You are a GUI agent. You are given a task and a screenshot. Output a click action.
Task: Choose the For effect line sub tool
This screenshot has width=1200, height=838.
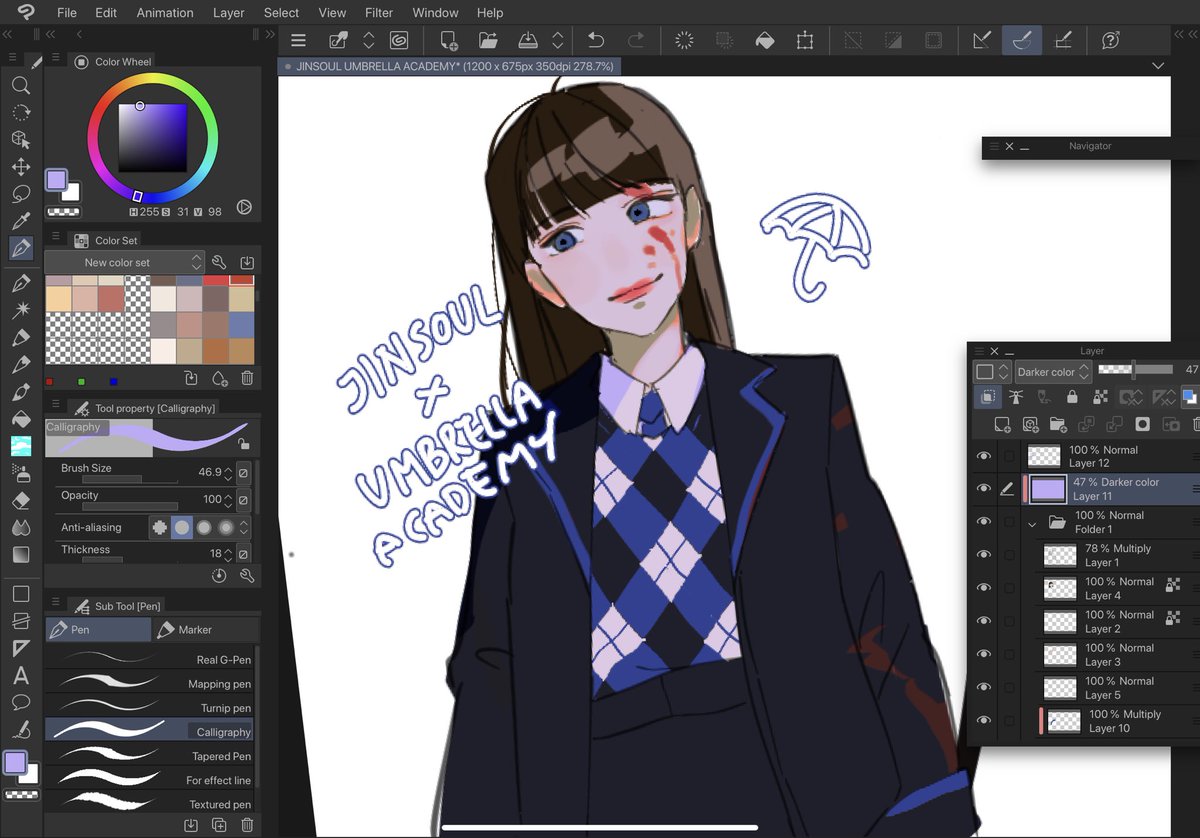point(149,779)
